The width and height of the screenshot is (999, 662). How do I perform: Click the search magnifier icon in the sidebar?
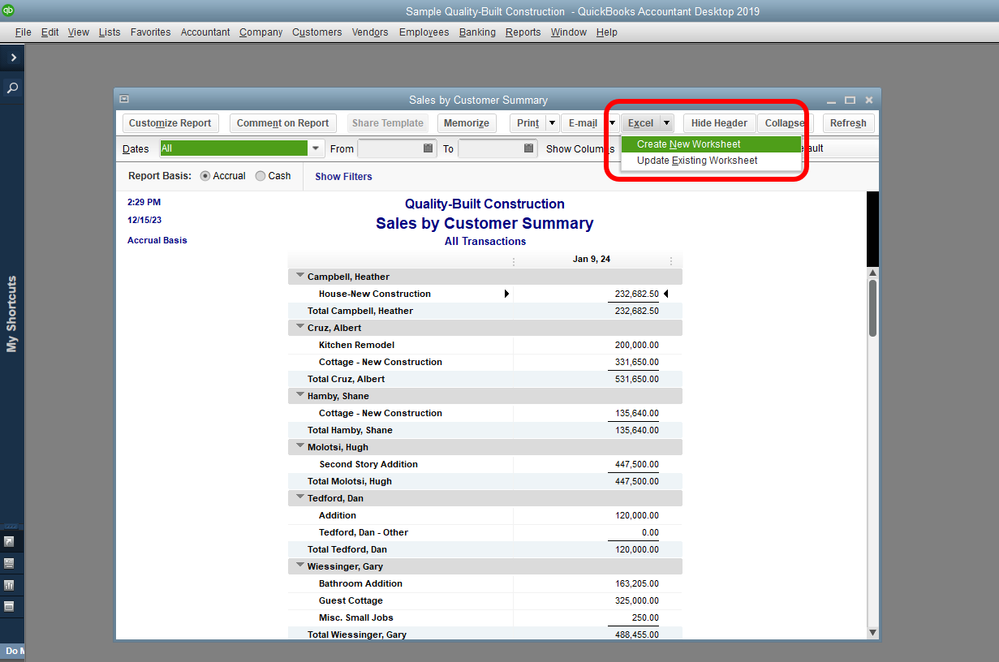coord(12,88)
